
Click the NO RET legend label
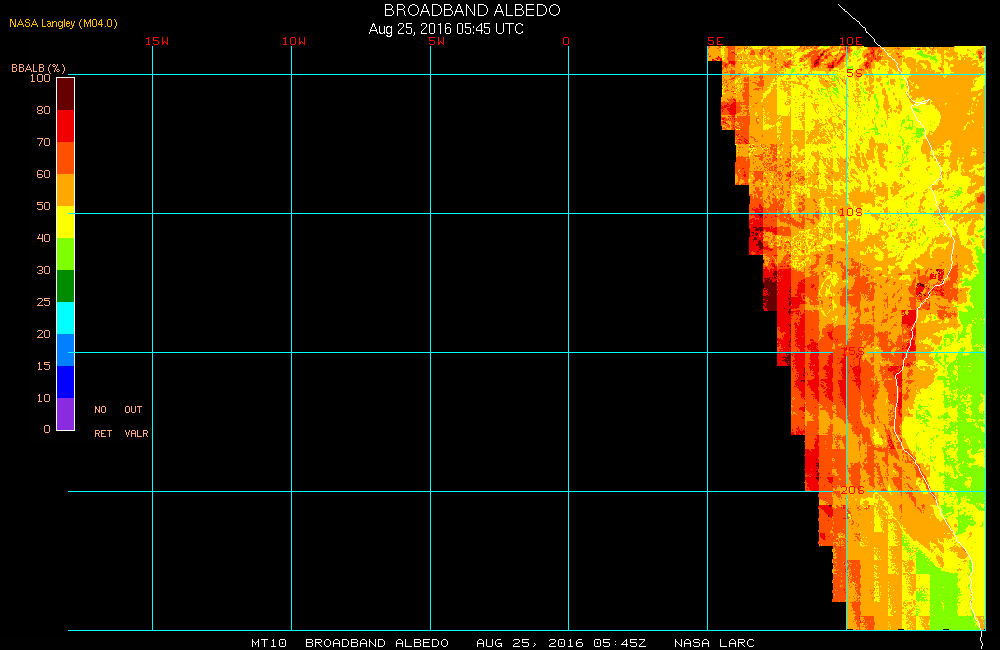pos(103,422)
